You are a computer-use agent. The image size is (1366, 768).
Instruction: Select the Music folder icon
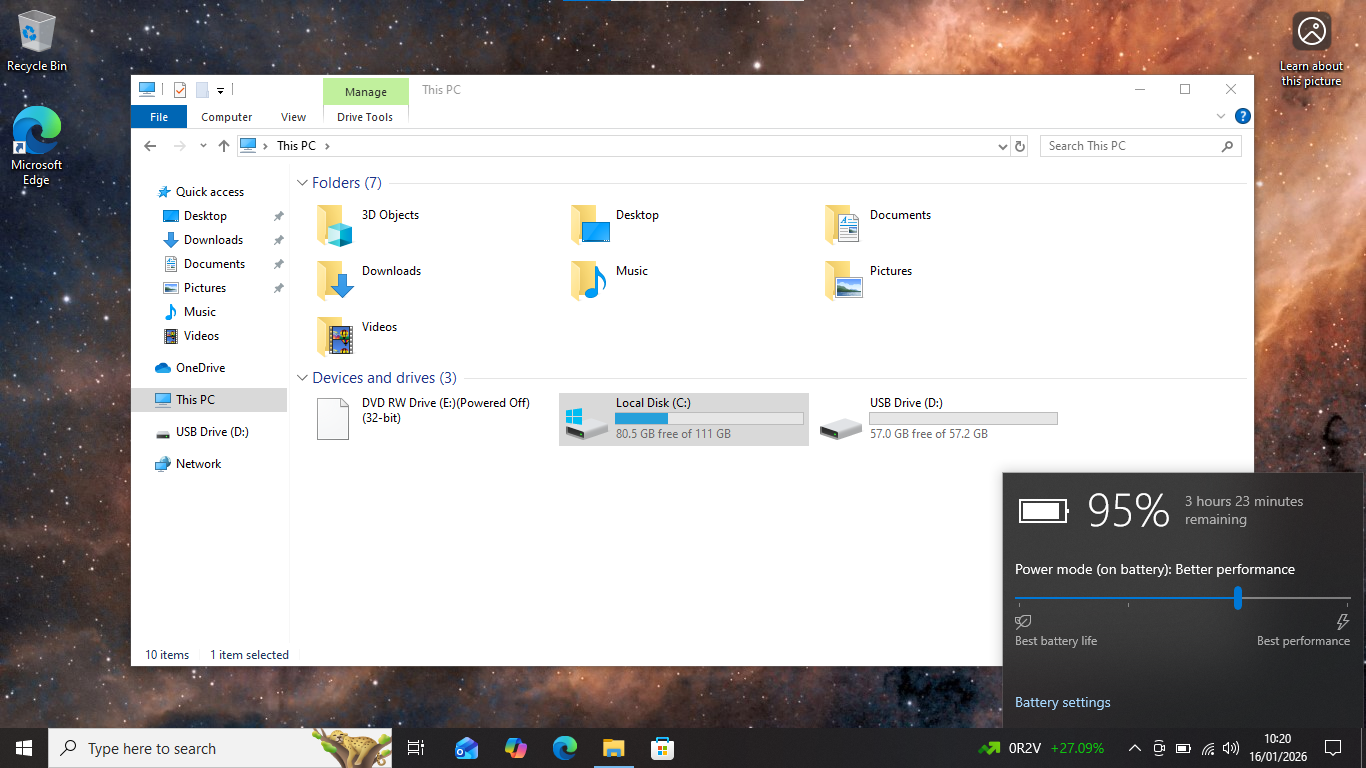(589, 281)
